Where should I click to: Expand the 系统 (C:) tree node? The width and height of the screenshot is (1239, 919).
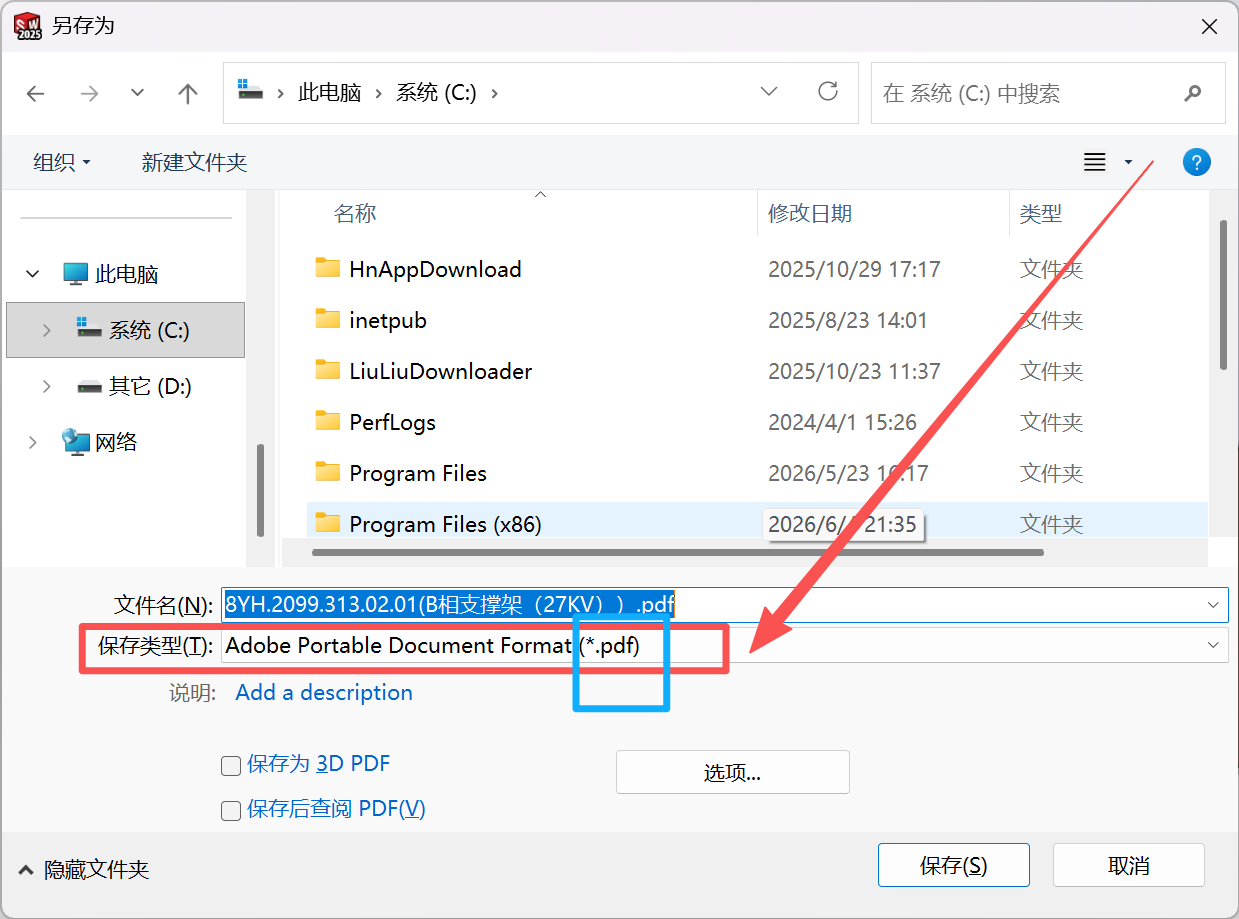pos(47,330)
